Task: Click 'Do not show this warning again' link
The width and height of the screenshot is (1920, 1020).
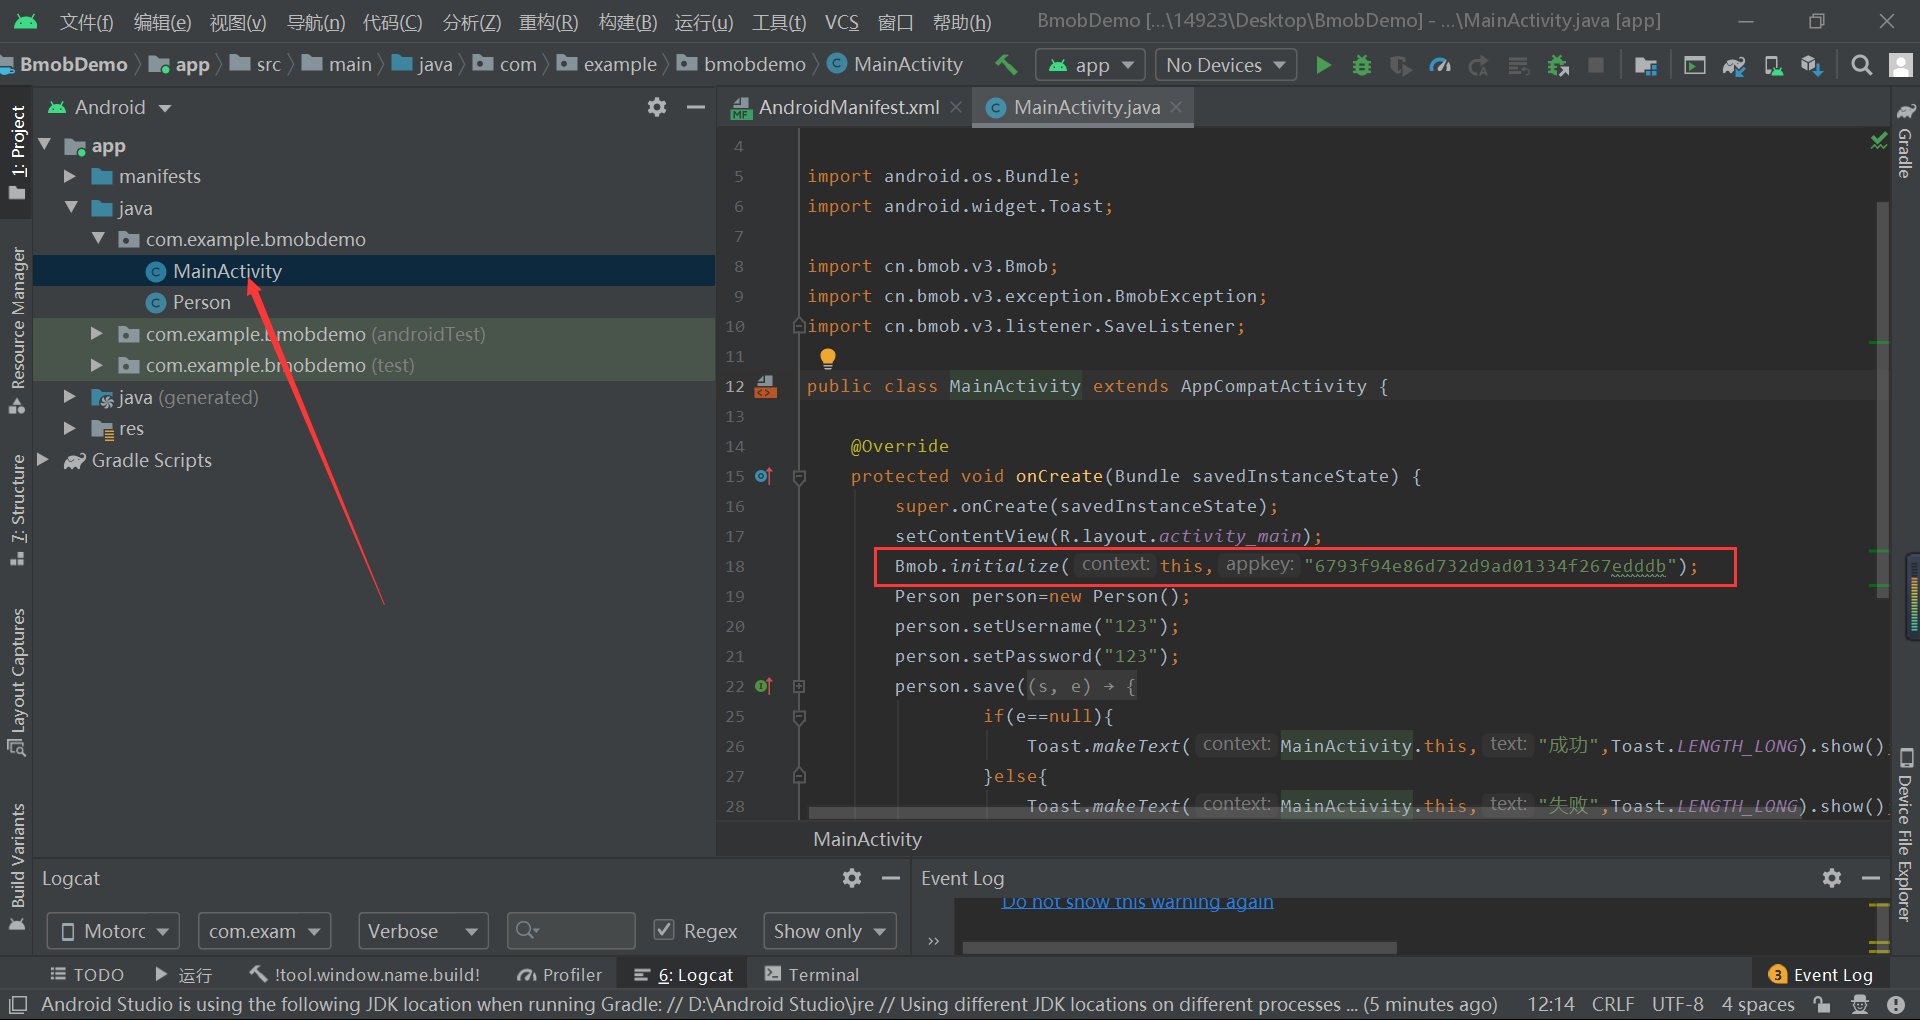Action: (x=1136, y=901)
